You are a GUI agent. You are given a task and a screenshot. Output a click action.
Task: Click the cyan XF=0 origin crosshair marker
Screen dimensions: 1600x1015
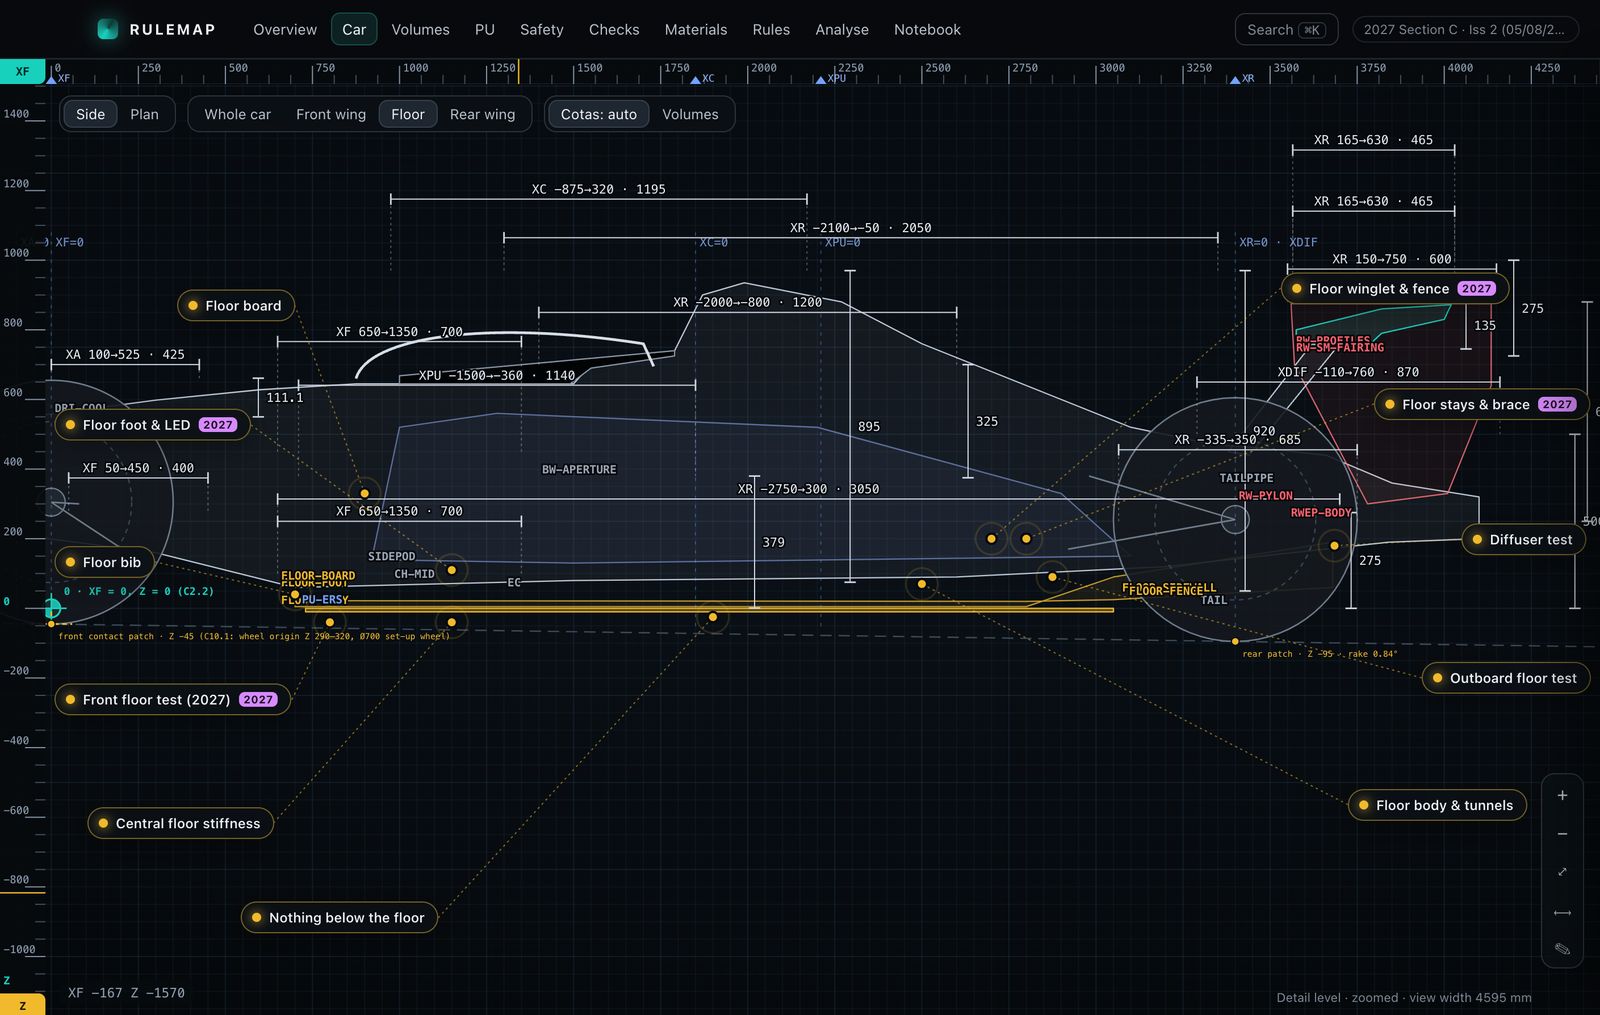click(x=52, y=607)
